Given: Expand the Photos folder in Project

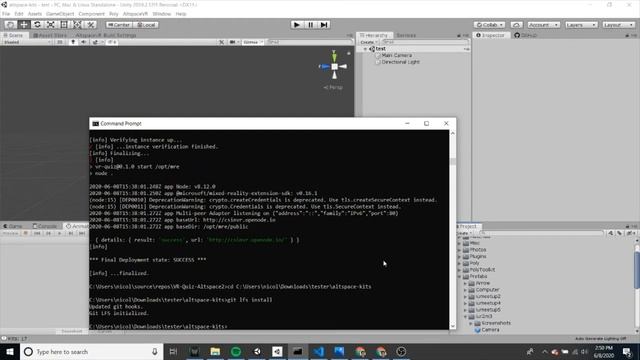Looking at the screenshot, I should [460, 250].
